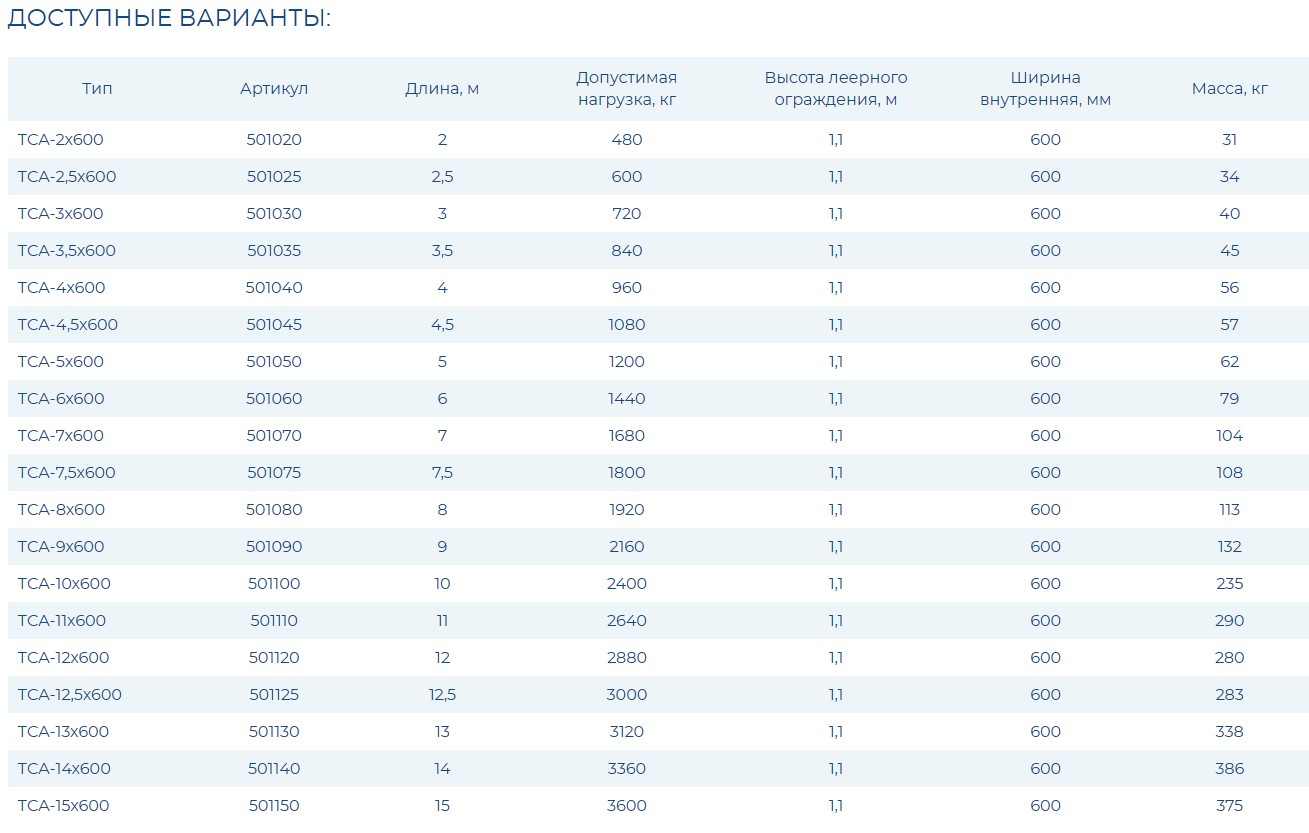Click the "ДОСТУПНЫЕ ВАРИАНТЫ:" heading
This screenshot has height=833, width=1309.
click(x=169, y=19)
